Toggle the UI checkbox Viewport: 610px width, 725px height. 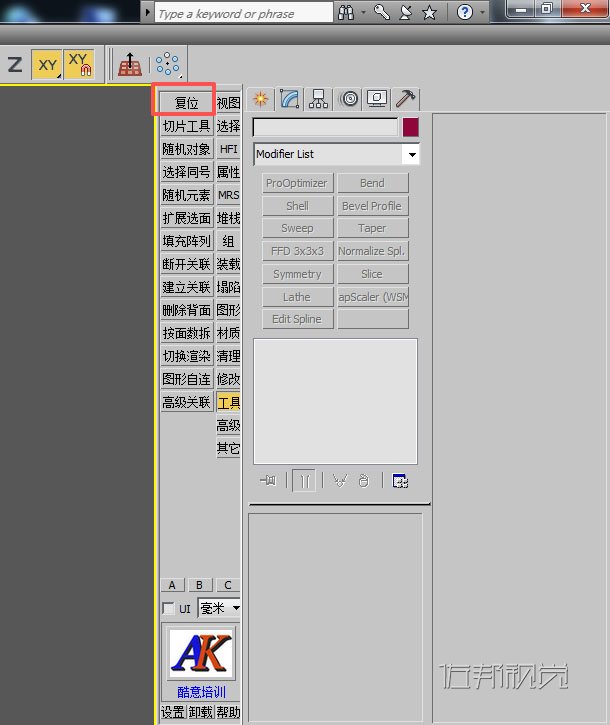click(168, 608)
